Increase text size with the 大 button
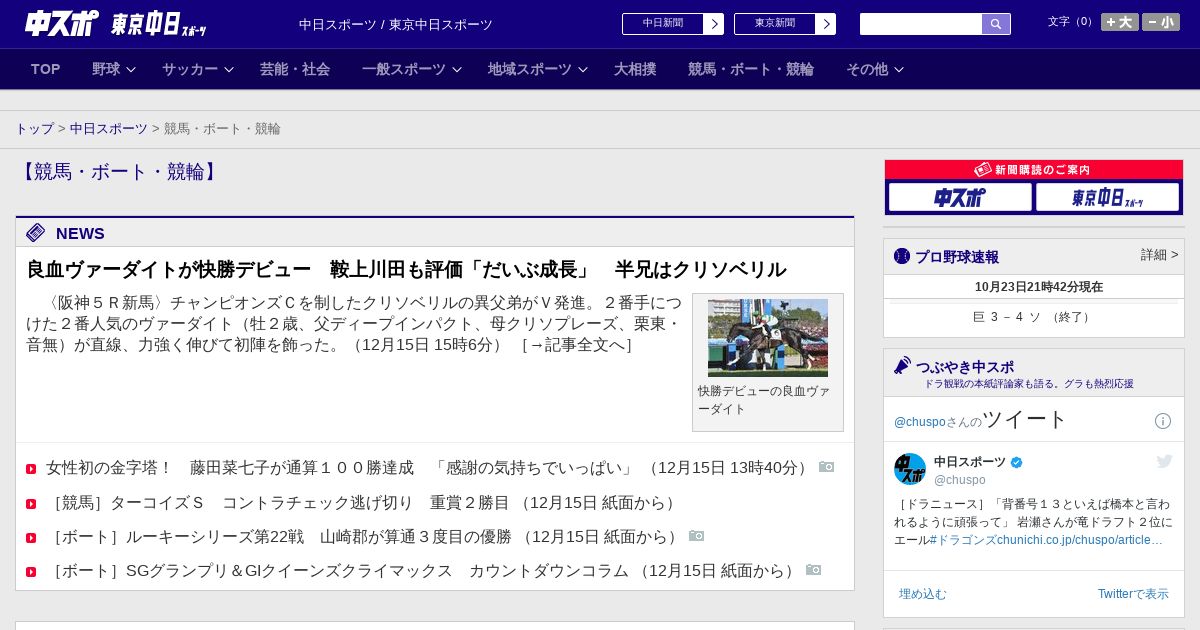This screenshot has width=1200, height=630. (x=1120, y=22)
